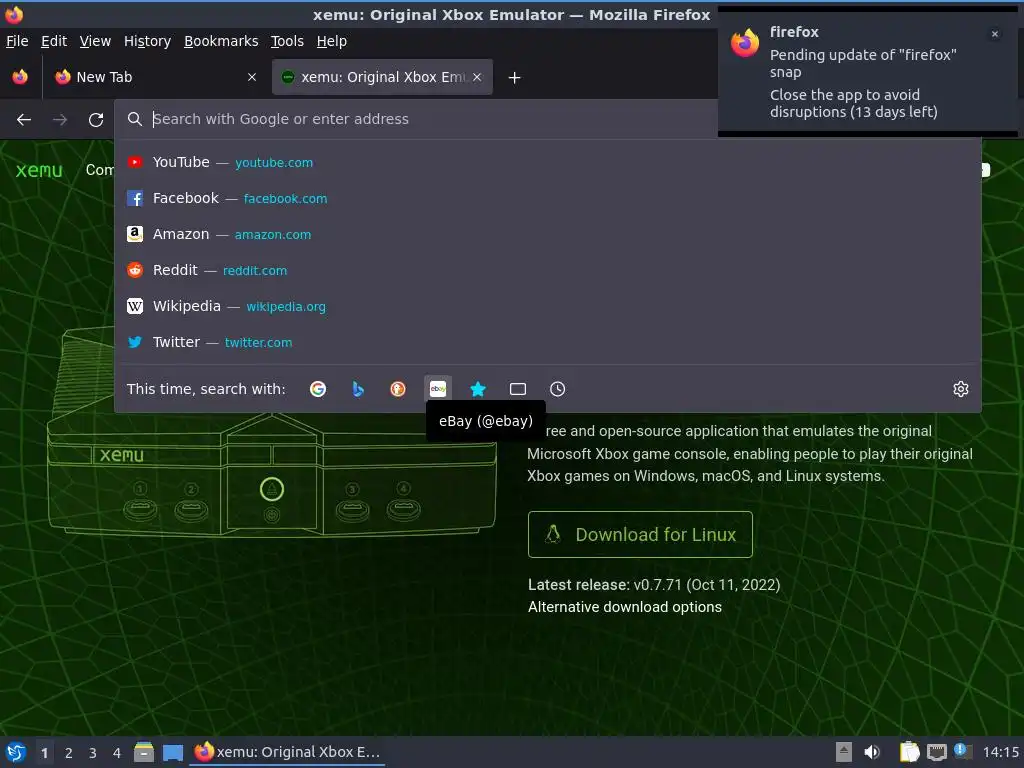
Task: Dismiss the firefox snap notification
Action: (995, 34)
